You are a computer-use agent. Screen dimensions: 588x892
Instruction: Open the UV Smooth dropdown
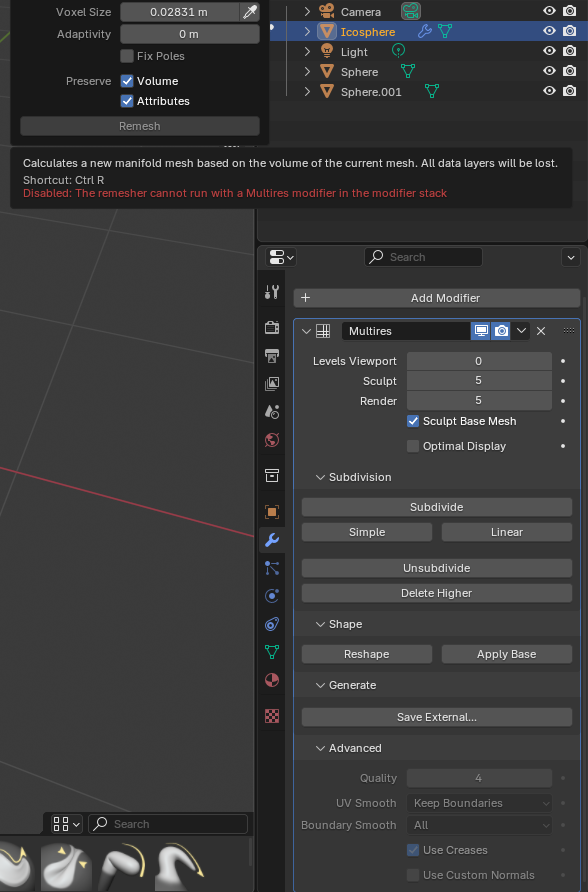pyautogui.click(x=479, y=803)
